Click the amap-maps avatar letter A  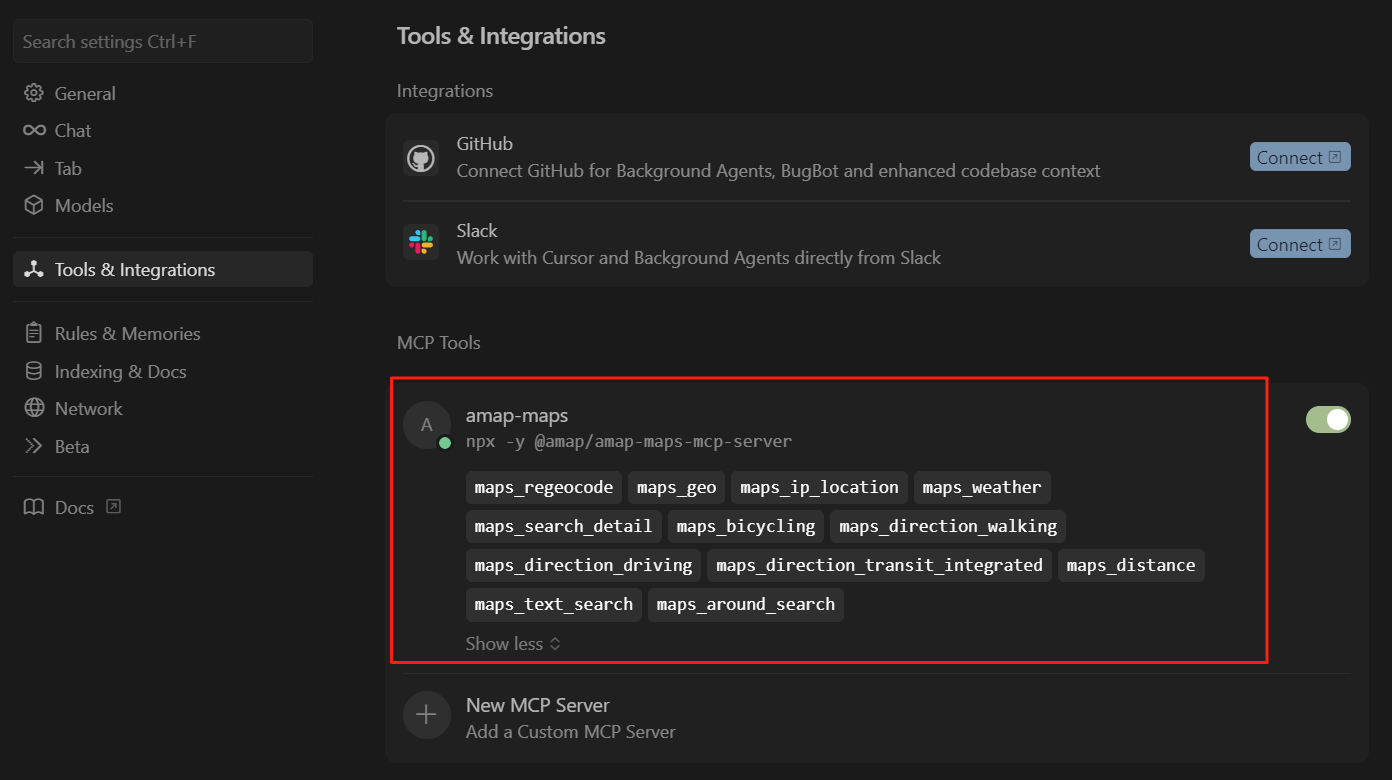427,425
